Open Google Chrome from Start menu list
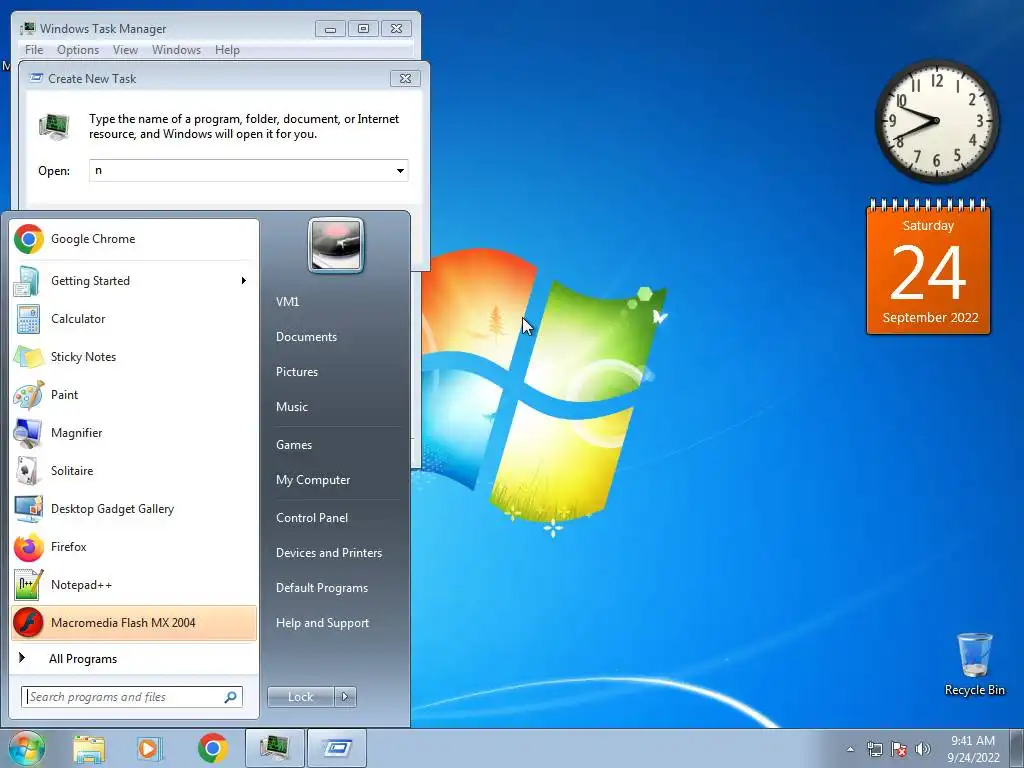1024x768 pixels. 134,239
